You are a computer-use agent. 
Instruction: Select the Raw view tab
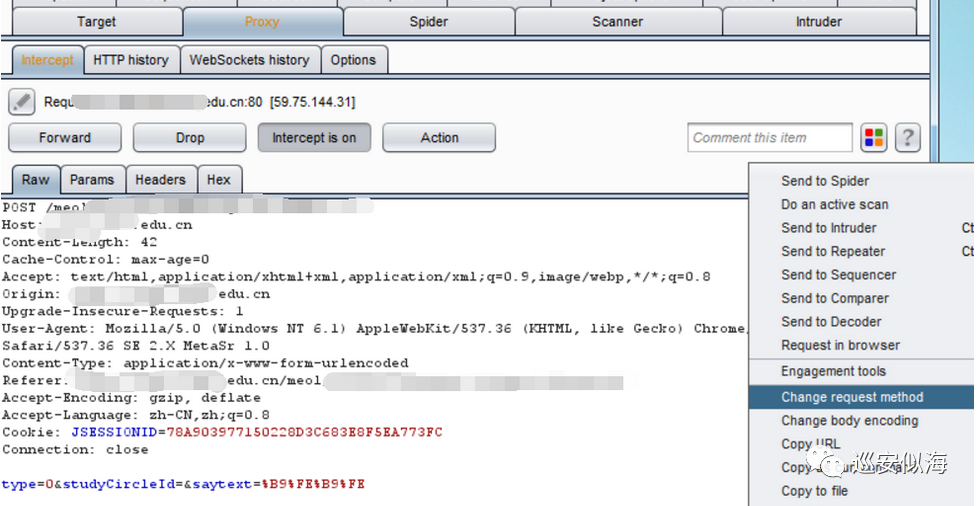coord(36,180)
